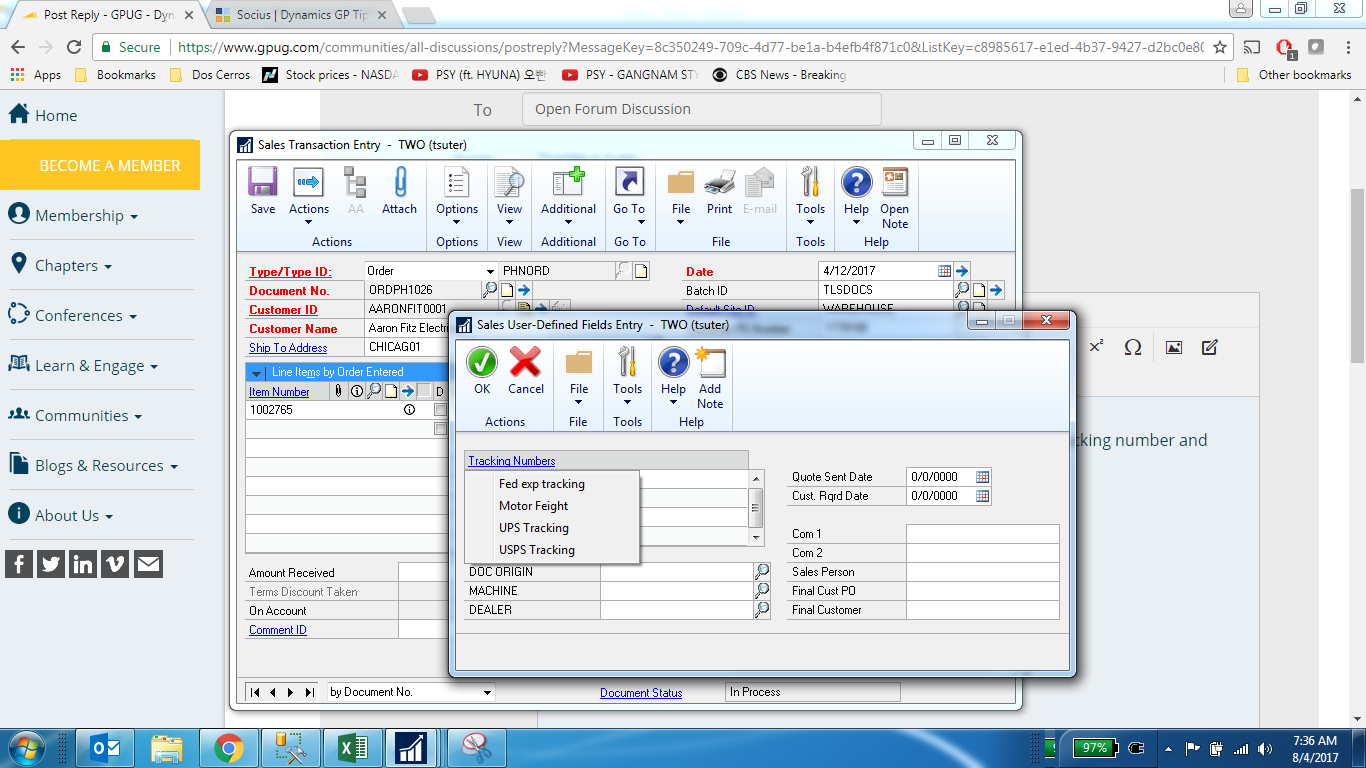Image resolution: width=1366 pixels, height=768 pixels.
Task: Expand the Line Items by Order Entered arrow
Action: tap(256, 373)
